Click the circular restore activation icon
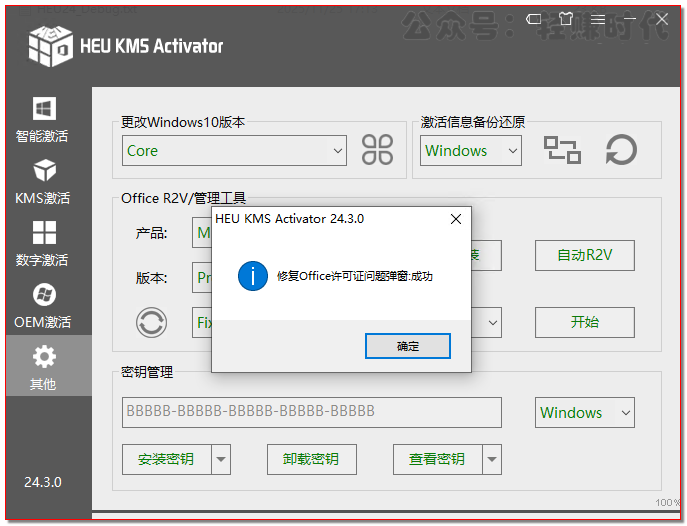687x526 pixels. [621, 150]
